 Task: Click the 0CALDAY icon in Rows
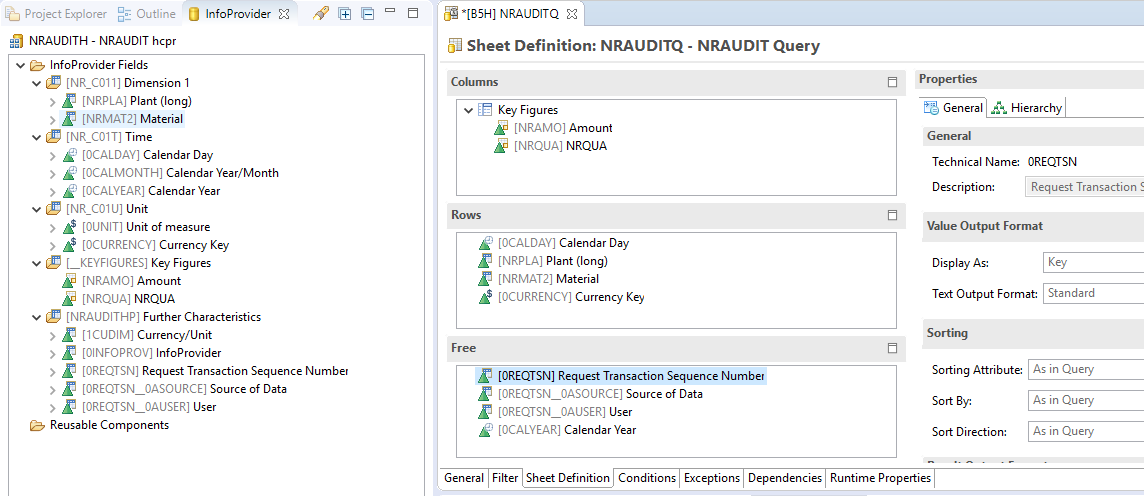(x=486, y=243)
